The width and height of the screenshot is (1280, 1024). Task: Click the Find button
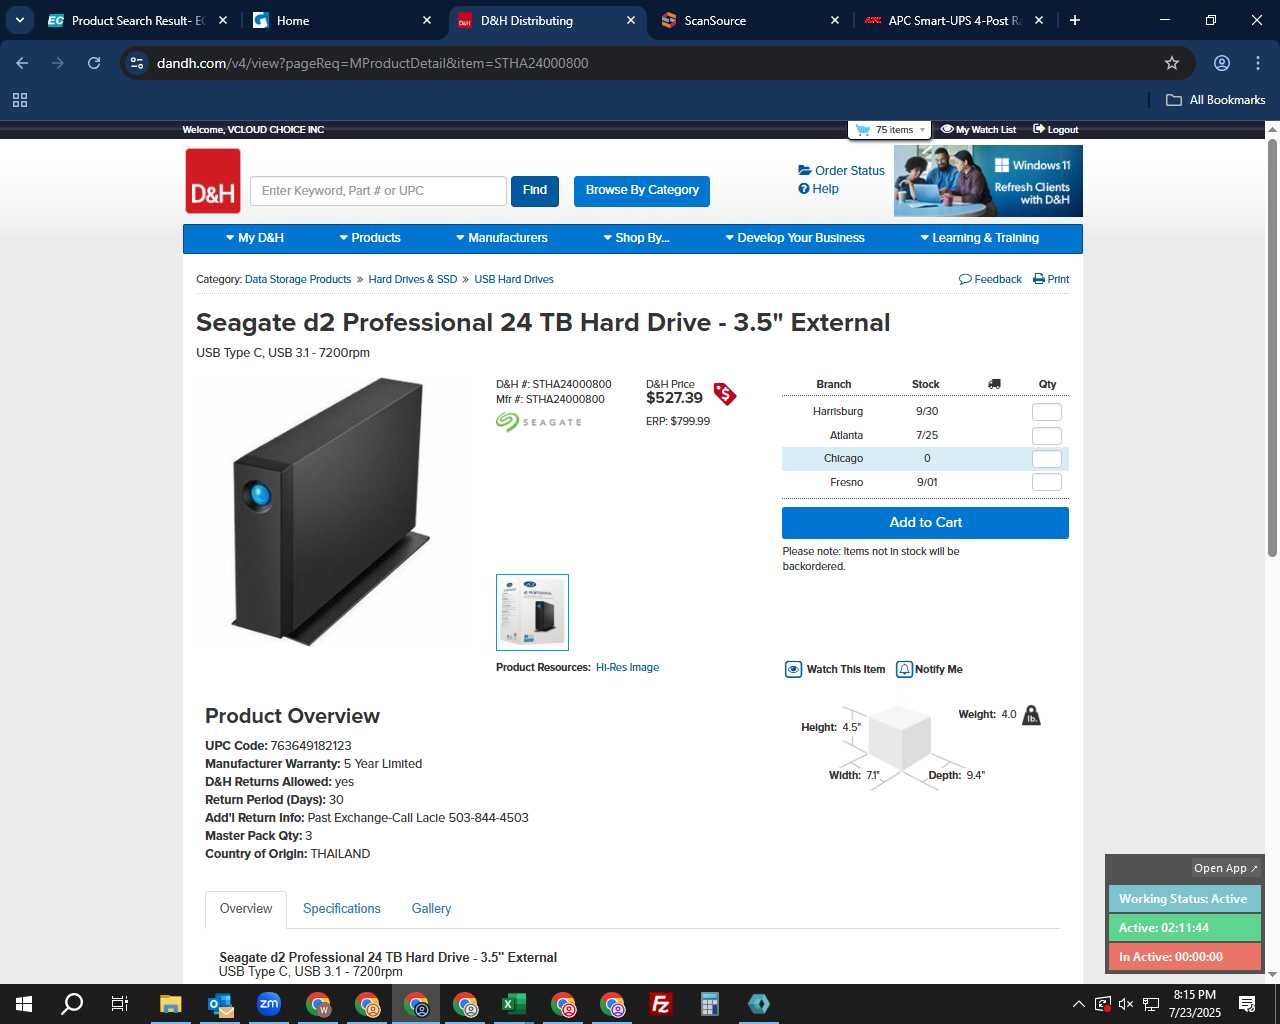click(x=535, y=190)
